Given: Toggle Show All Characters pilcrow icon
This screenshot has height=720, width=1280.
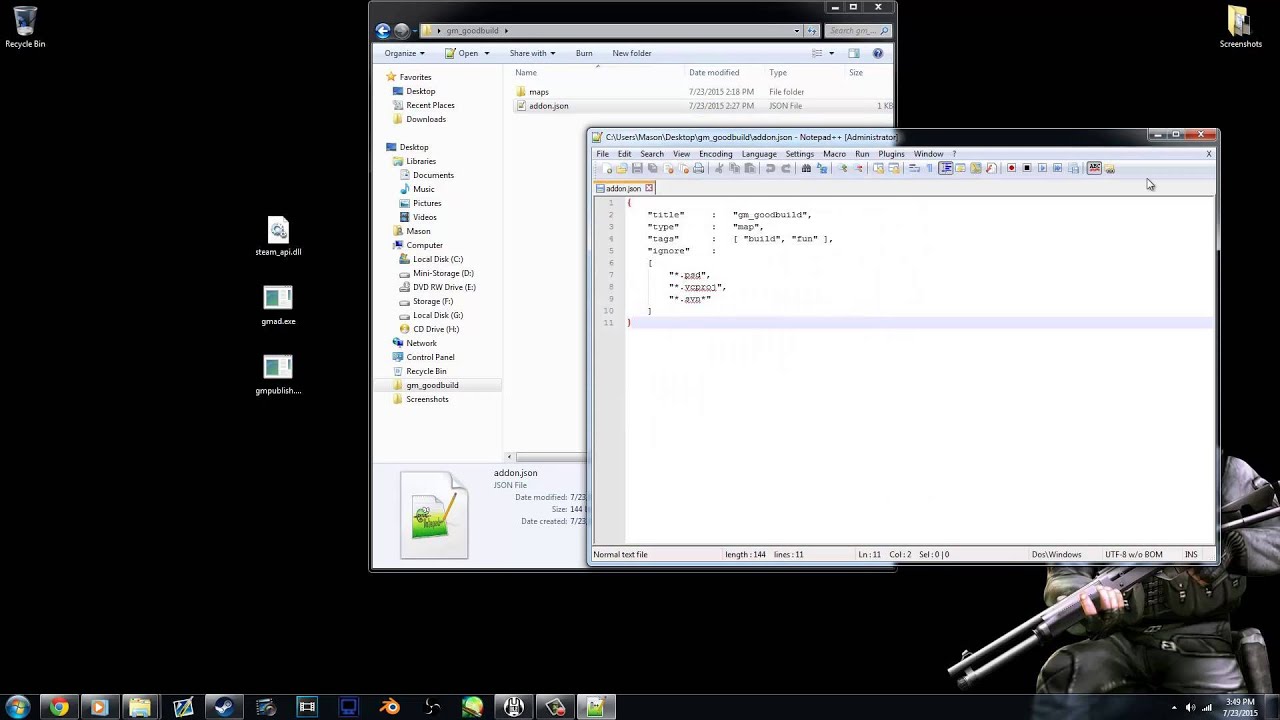Looking at the screenshot, I should pos(930,168).
